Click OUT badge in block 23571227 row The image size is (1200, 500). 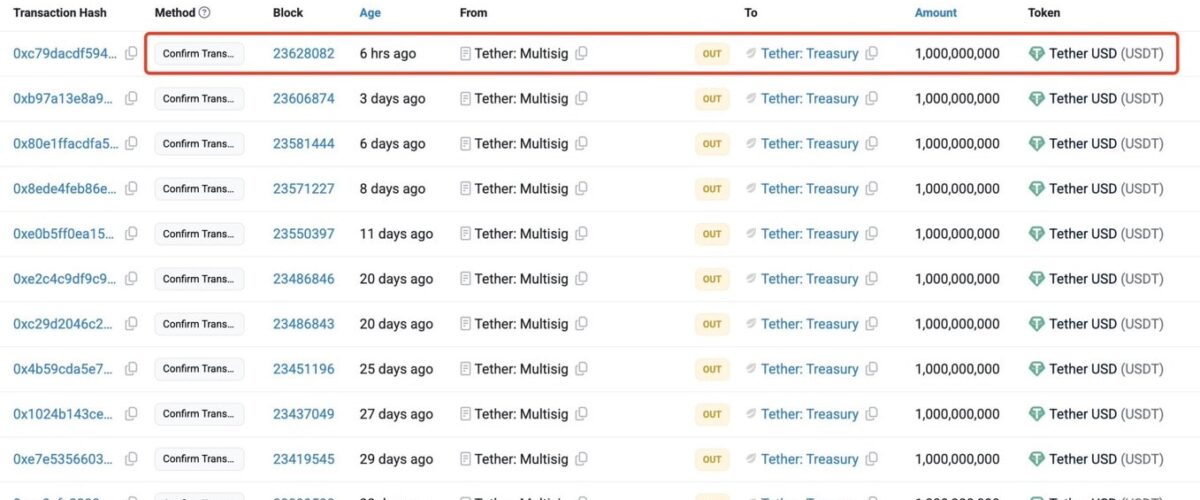(712, 189)
